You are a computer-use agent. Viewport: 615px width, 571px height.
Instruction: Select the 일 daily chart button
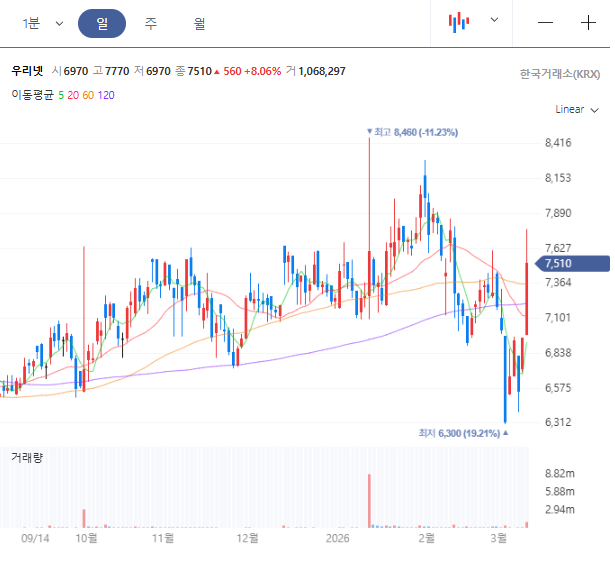point(101,23)
